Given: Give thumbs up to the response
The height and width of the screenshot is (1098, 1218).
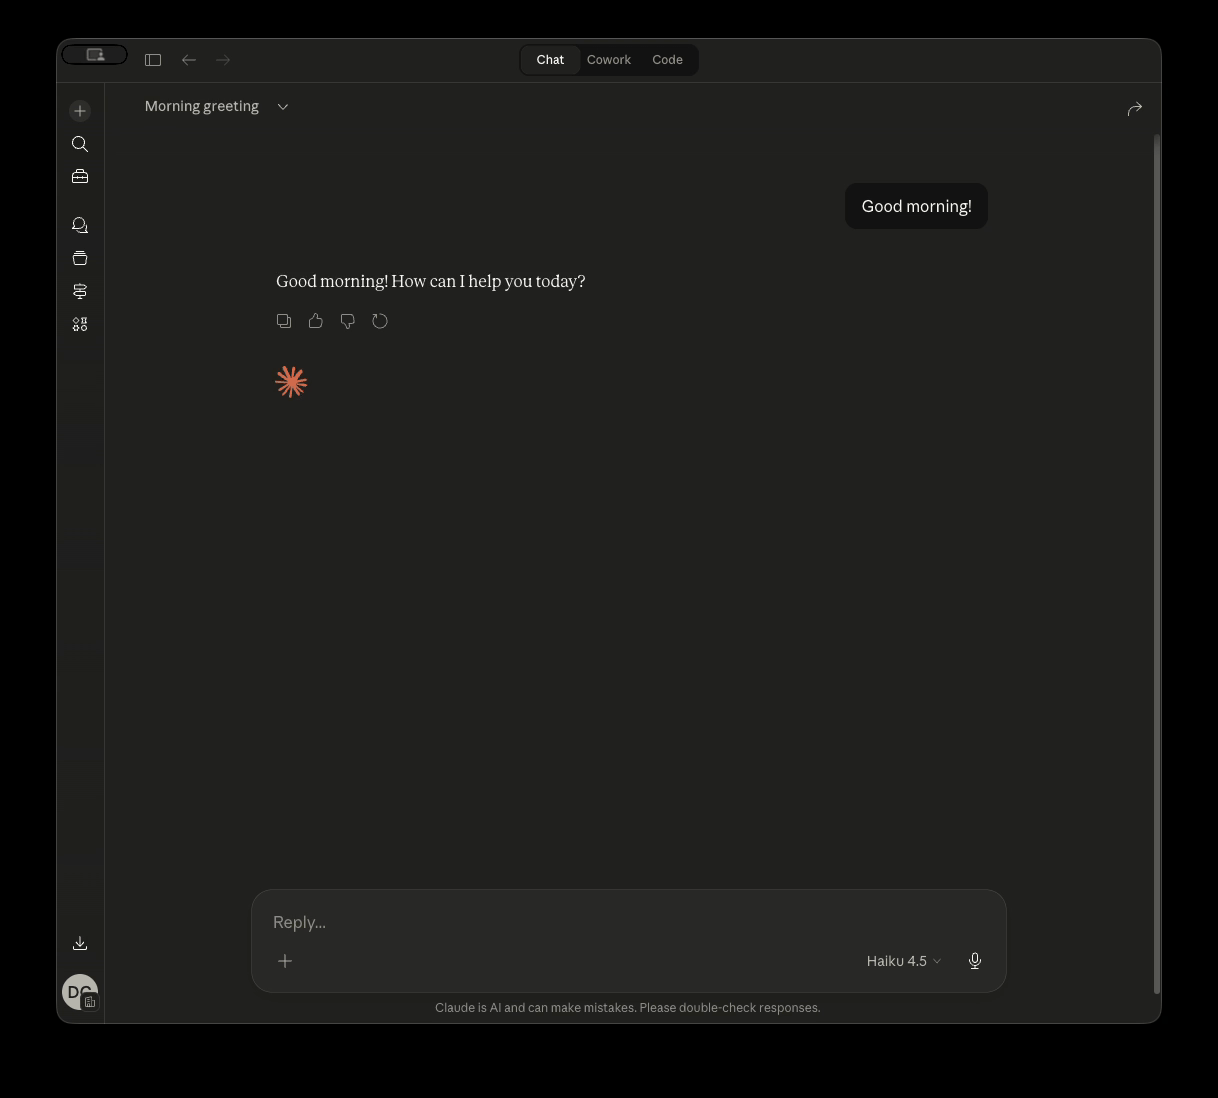Looking at the screenshot, I should [x=316, y=321].
